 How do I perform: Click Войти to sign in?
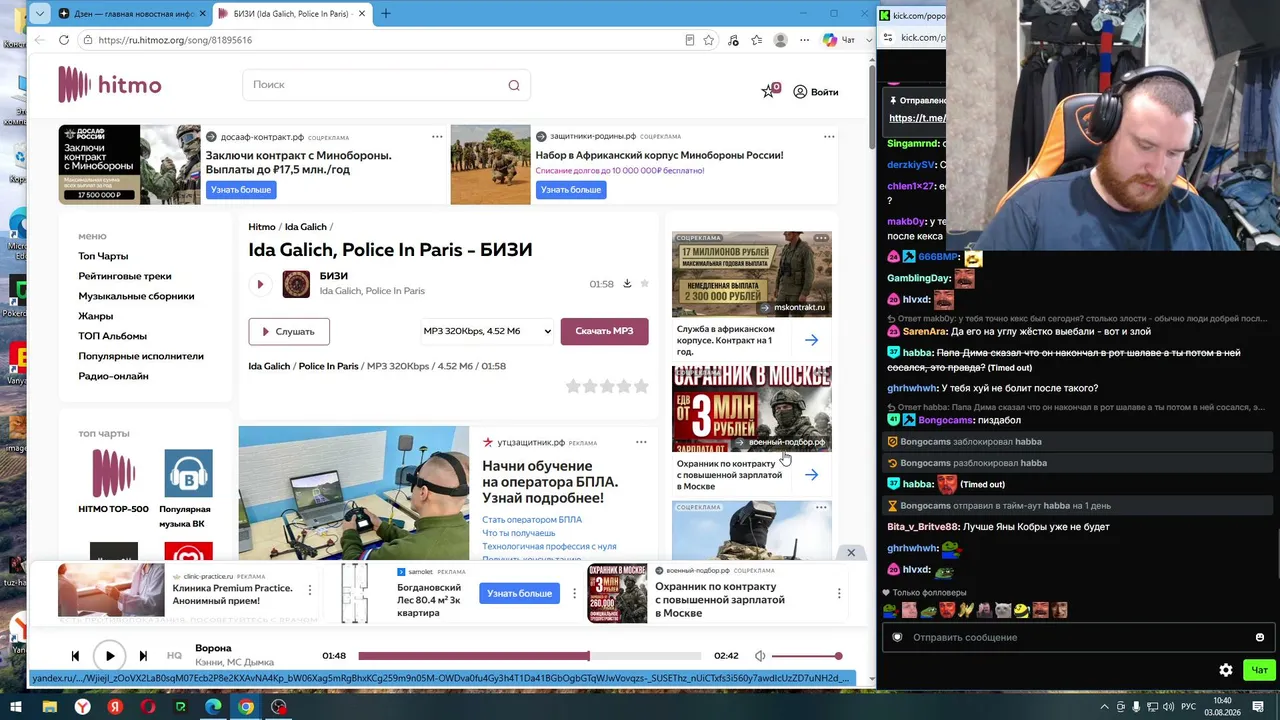816,92
